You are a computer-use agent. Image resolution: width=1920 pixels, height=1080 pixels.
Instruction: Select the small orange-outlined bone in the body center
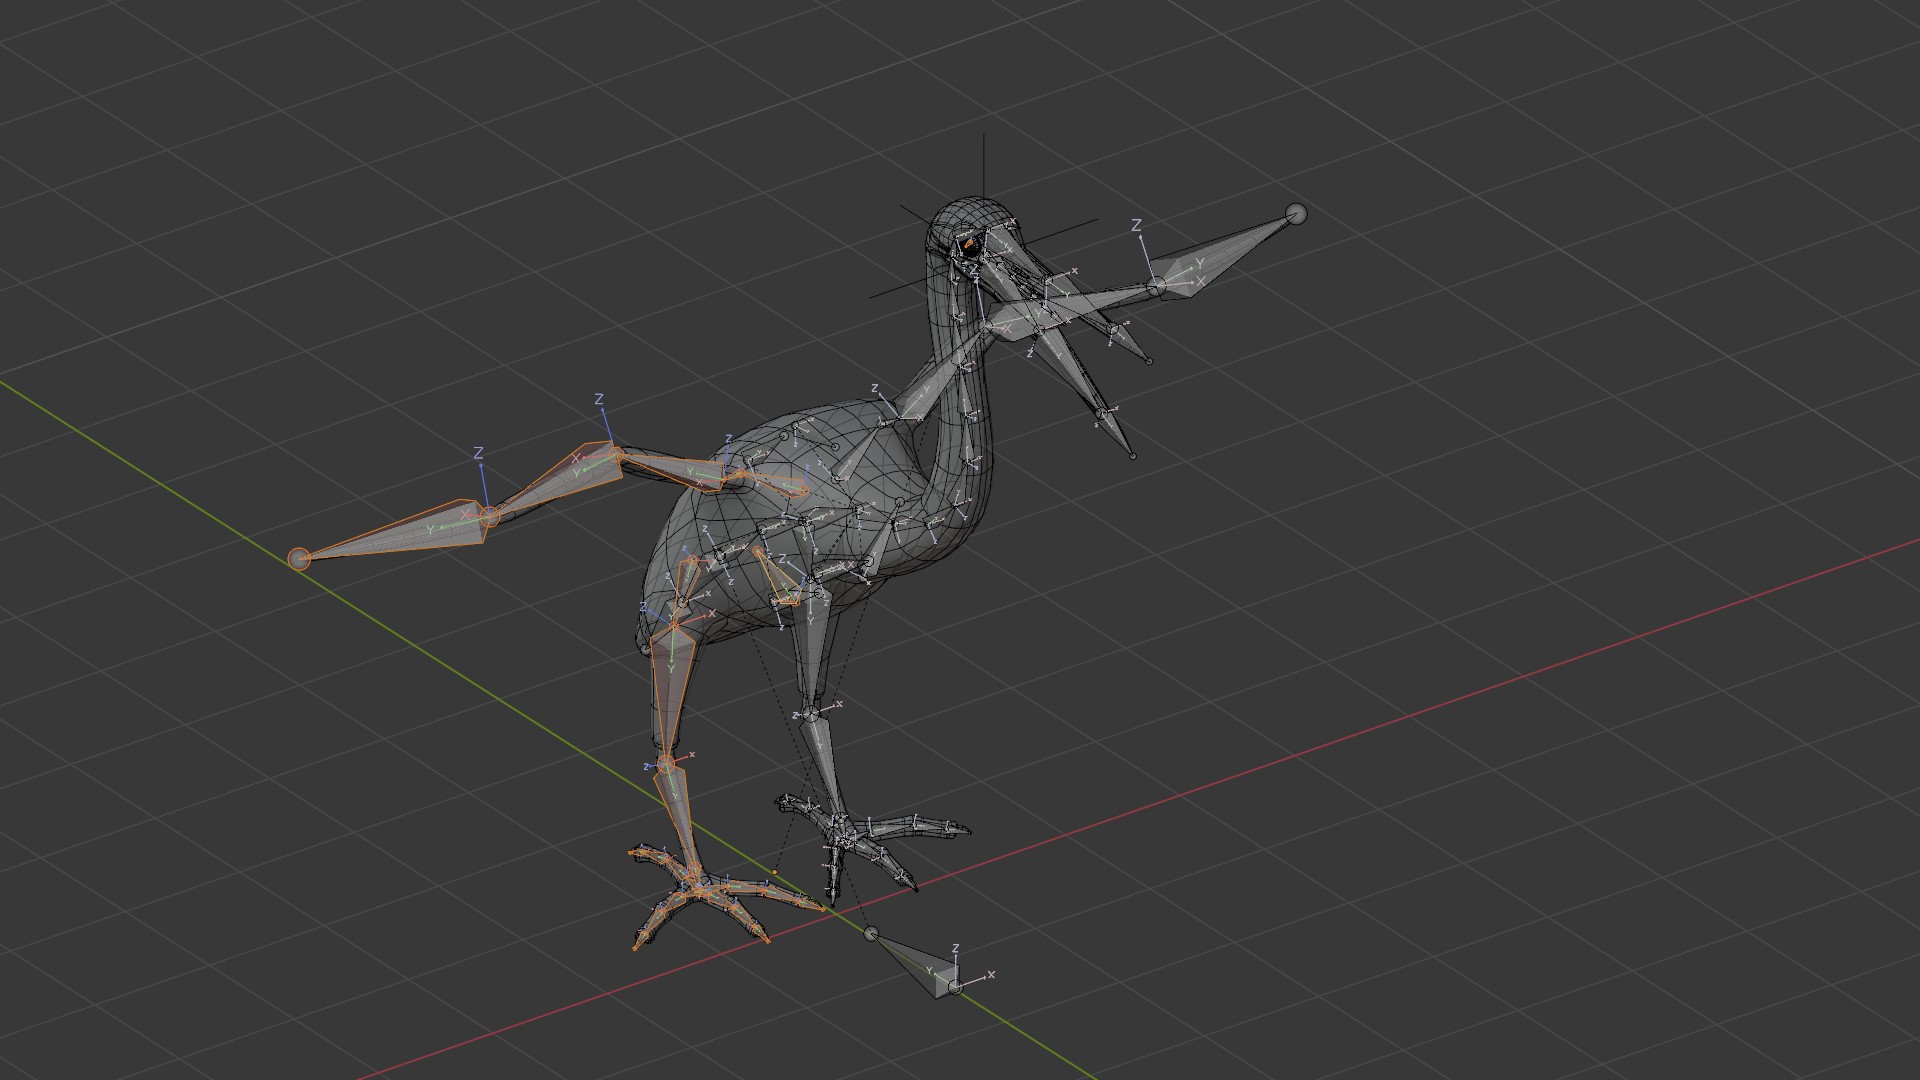pos(778,580)
